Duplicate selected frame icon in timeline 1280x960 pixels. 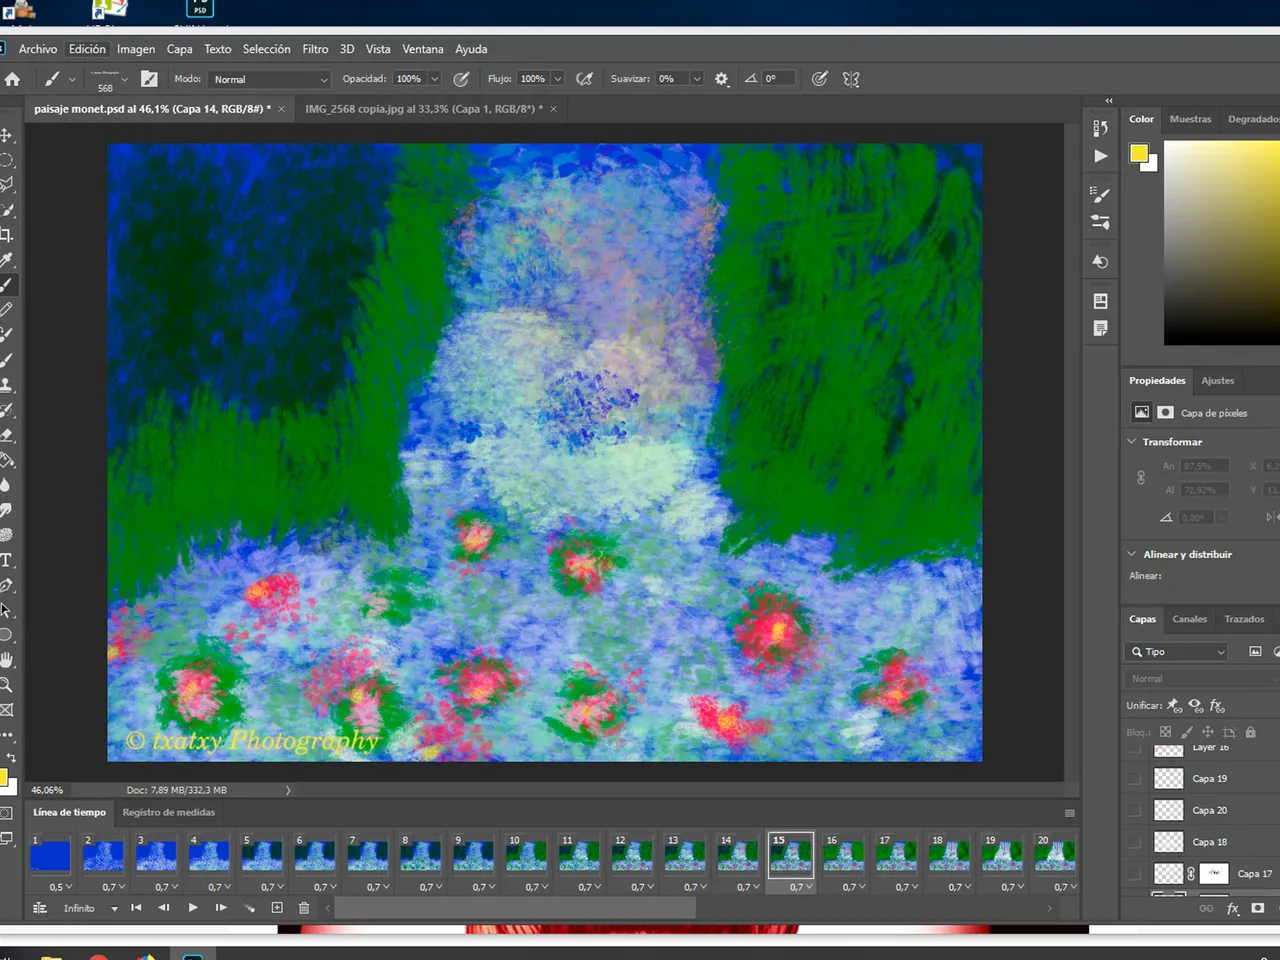tap(277, 908)
